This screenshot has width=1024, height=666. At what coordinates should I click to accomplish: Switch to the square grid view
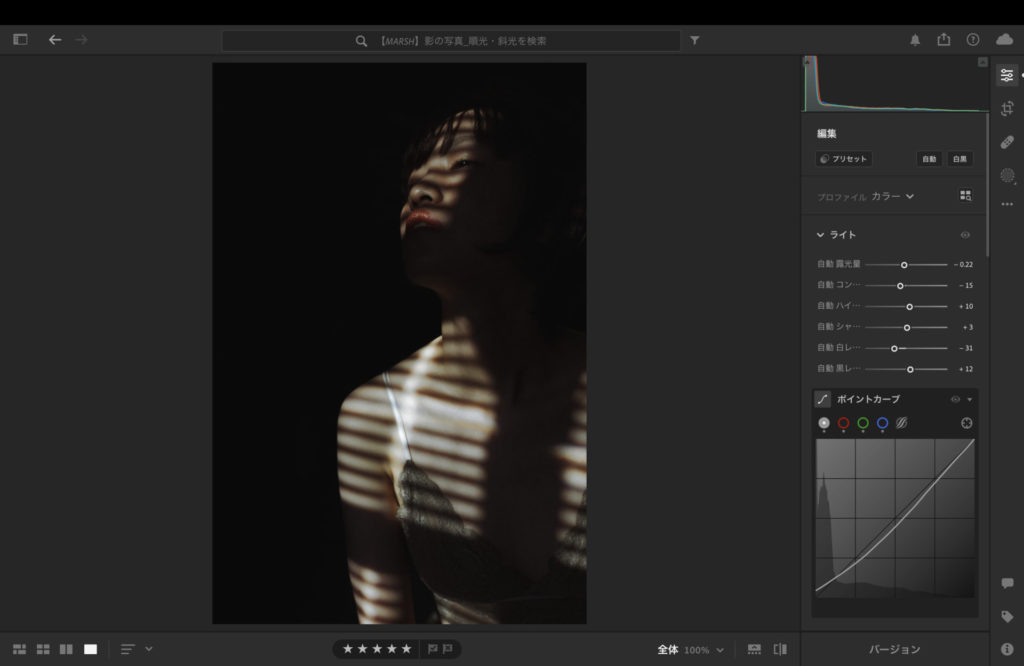43,649
